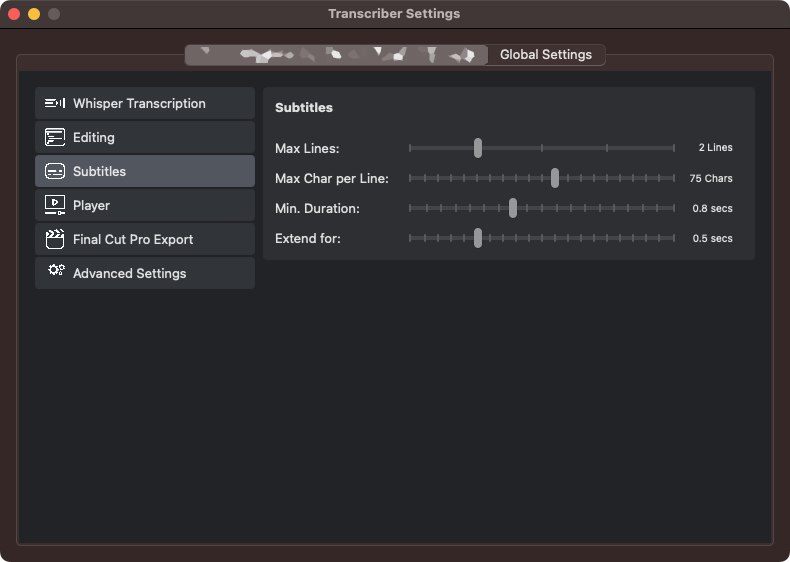
Task: Click the 'Max Lines:' label
Action: 307,148
